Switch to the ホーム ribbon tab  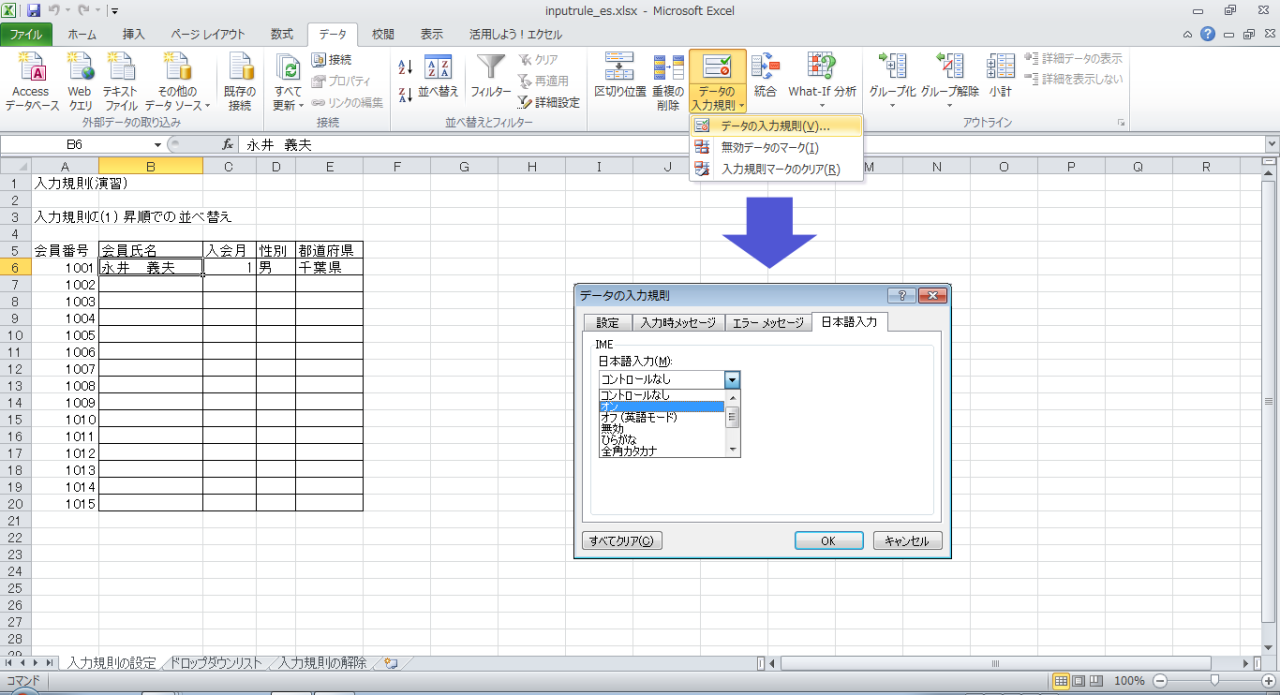click(82, 34)
